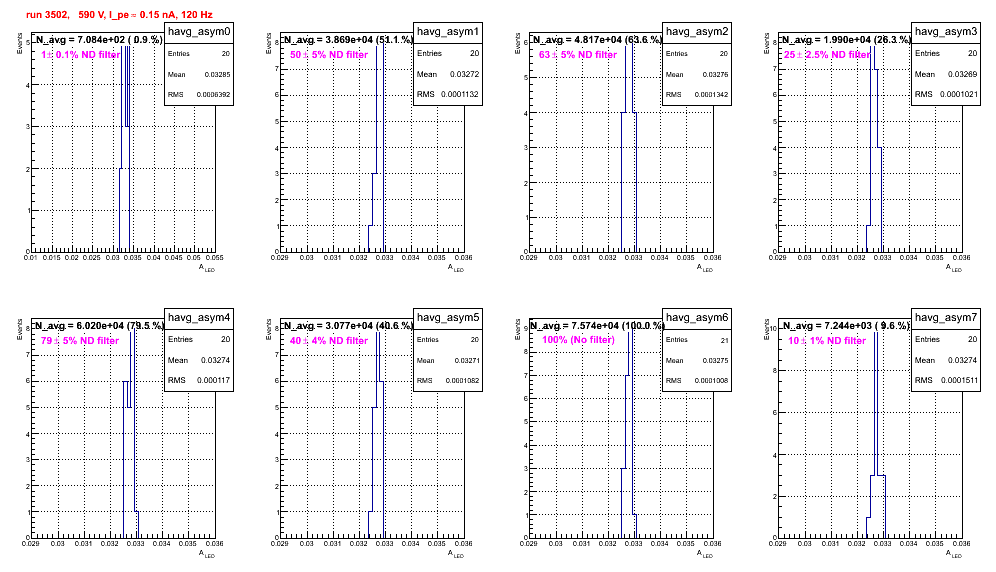The height and width of the screenshot is (572, 996).
Task: Click the N_avg = 7.084e+02 (0.9%) label
Action: (x=99, y=39)
